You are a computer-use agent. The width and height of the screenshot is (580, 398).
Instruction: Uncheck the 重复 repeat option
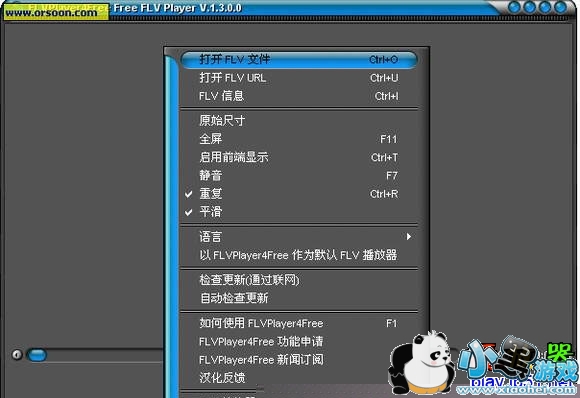pyautogui.click(x=299, y=194)
